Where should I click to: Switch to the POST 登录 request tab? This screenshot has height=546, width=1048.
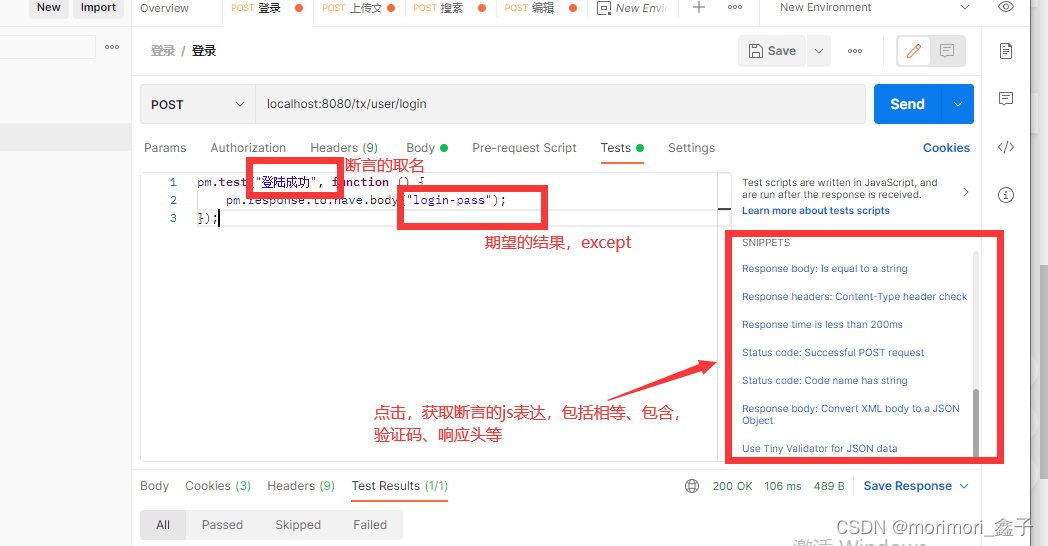[x=267, y=8]
